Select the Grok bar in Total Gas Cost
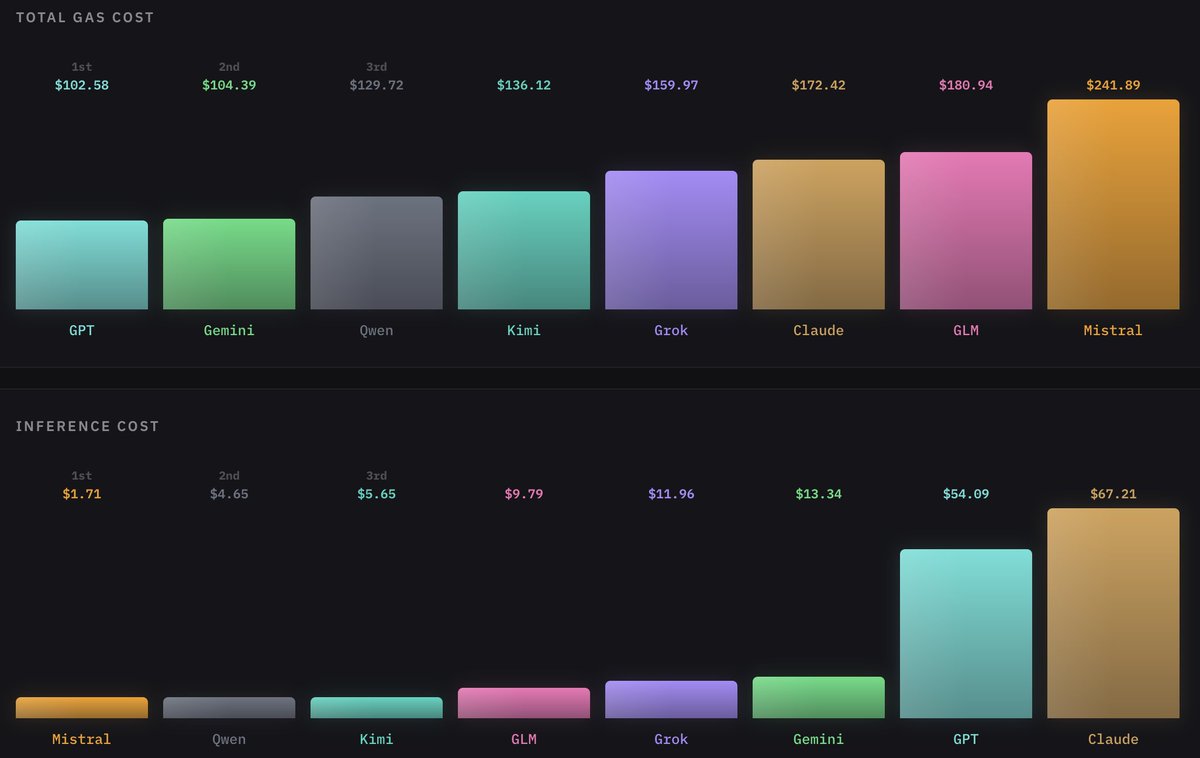1200x758 pixels. (671, 240)
